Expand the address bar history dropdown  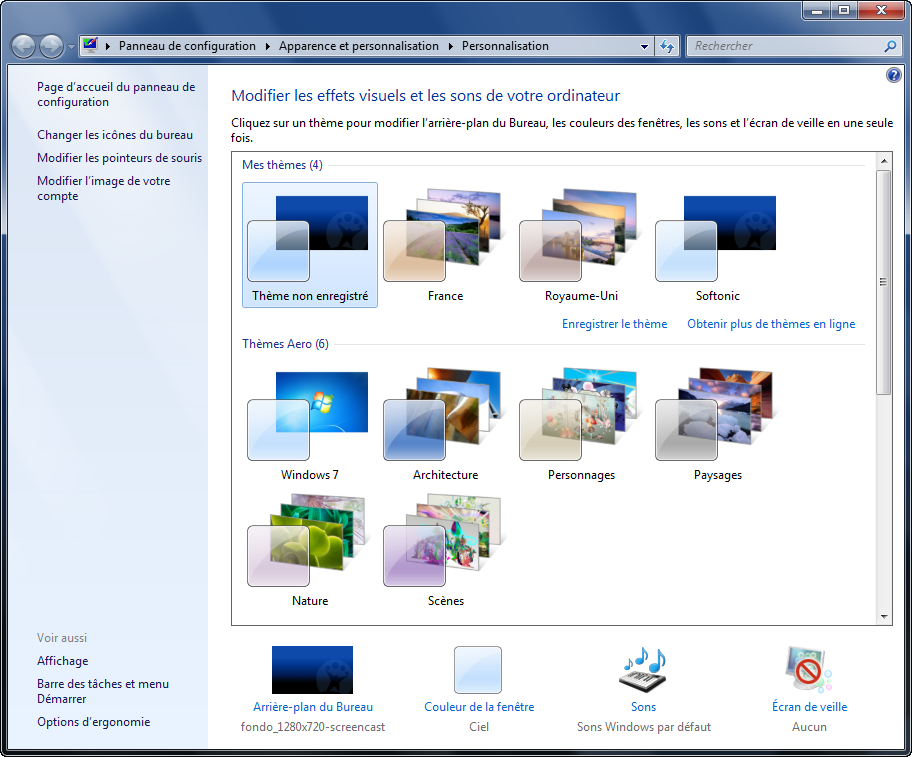[x=645, y=46]
